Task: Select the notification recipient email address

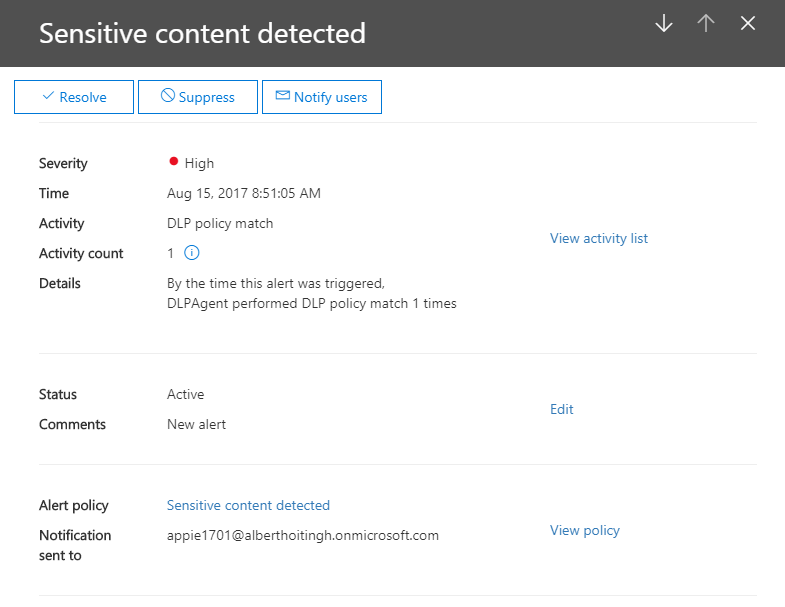Action: pyautogui.click(x=302, y=535)
